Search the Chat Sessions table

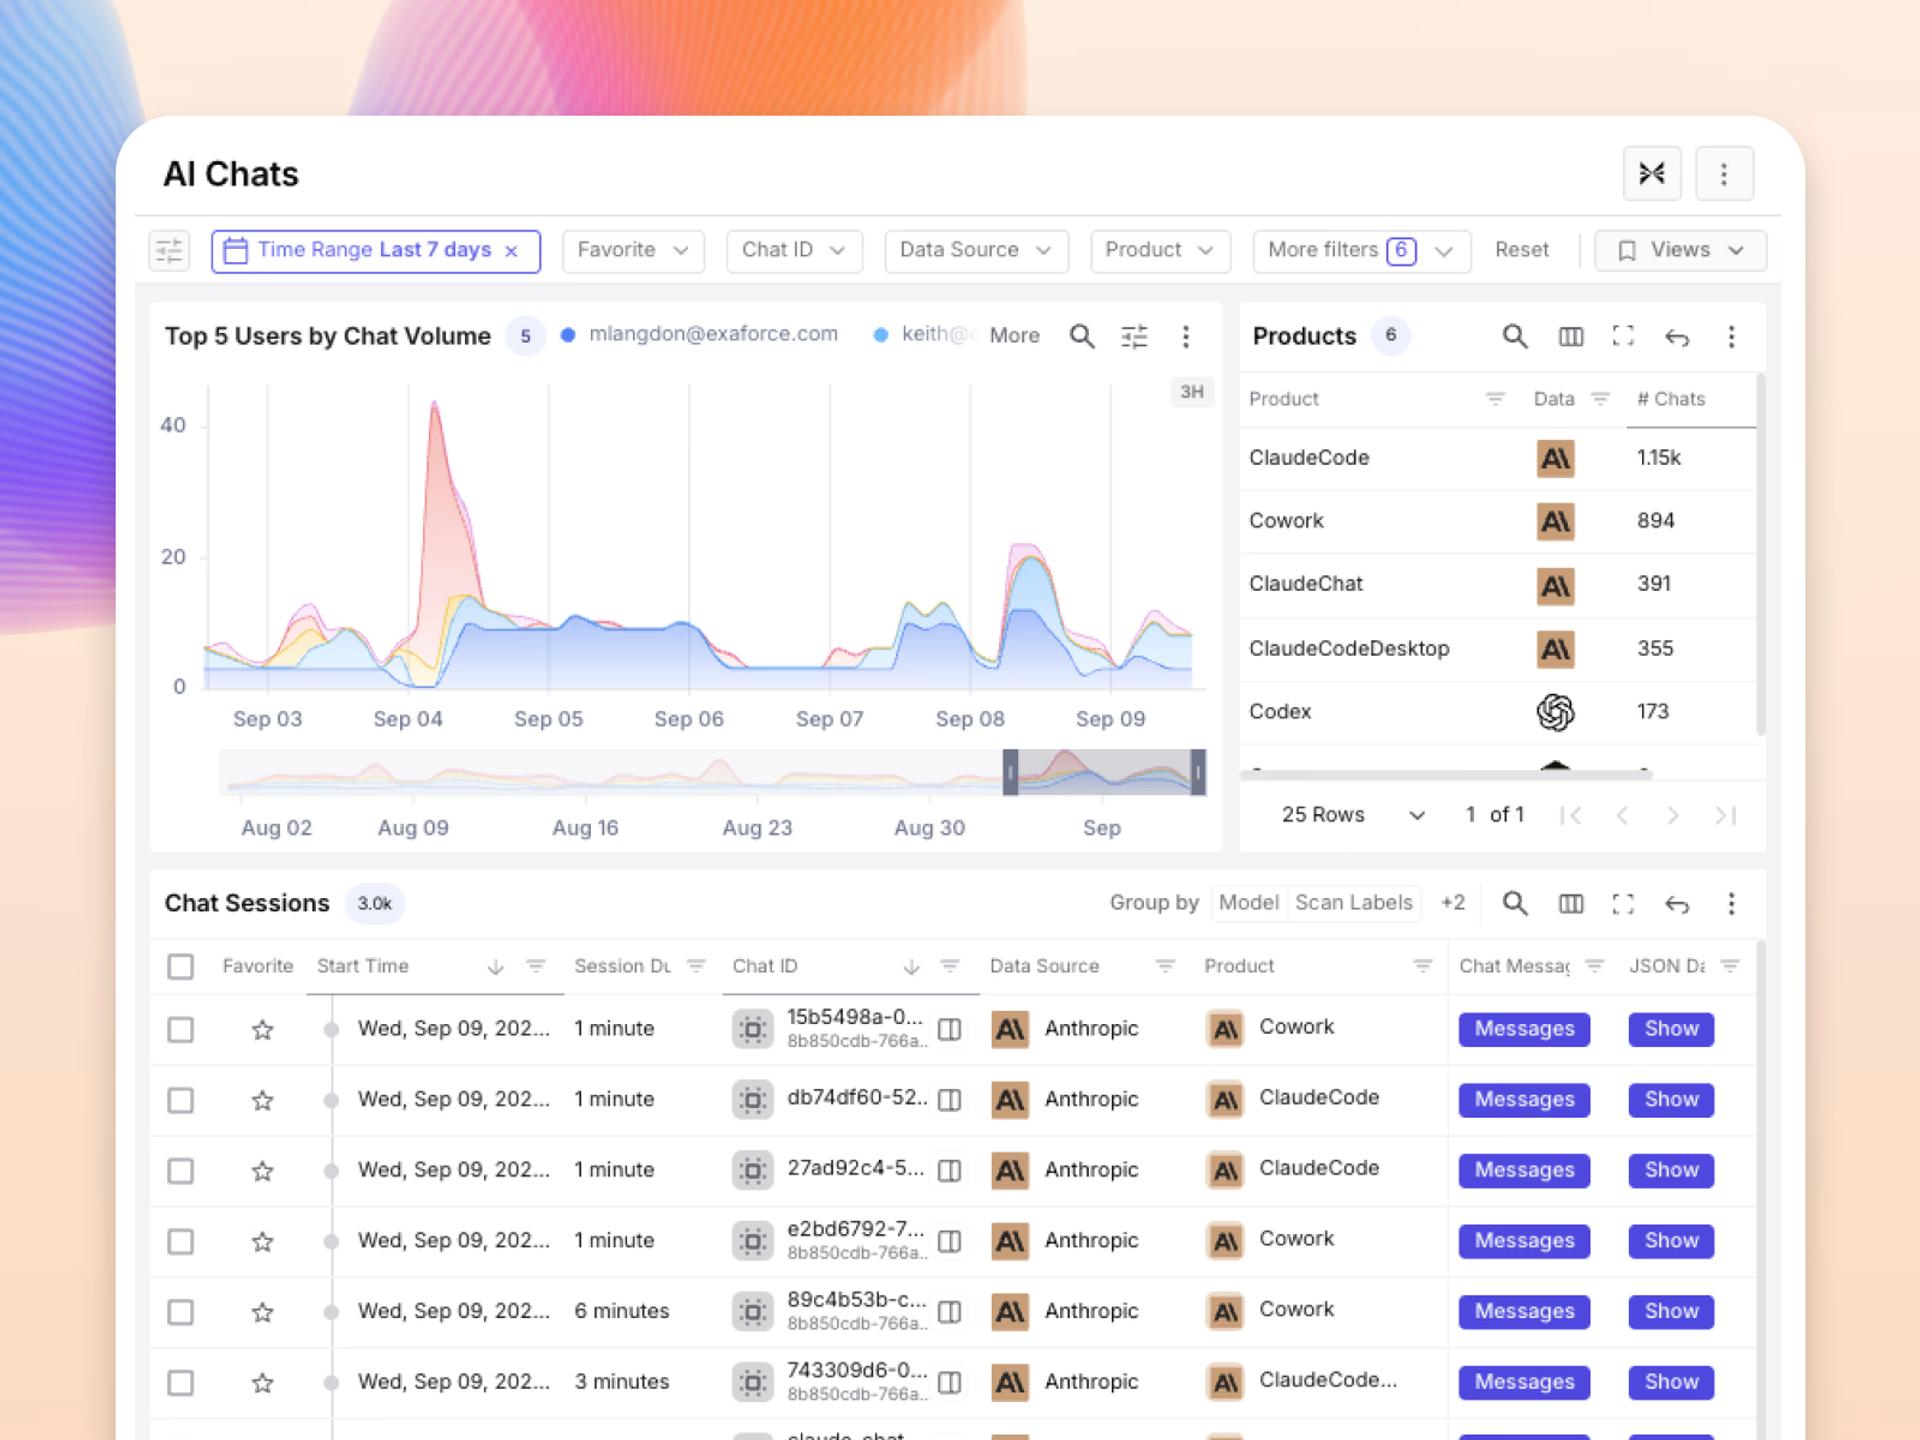tap(1515, 904)
